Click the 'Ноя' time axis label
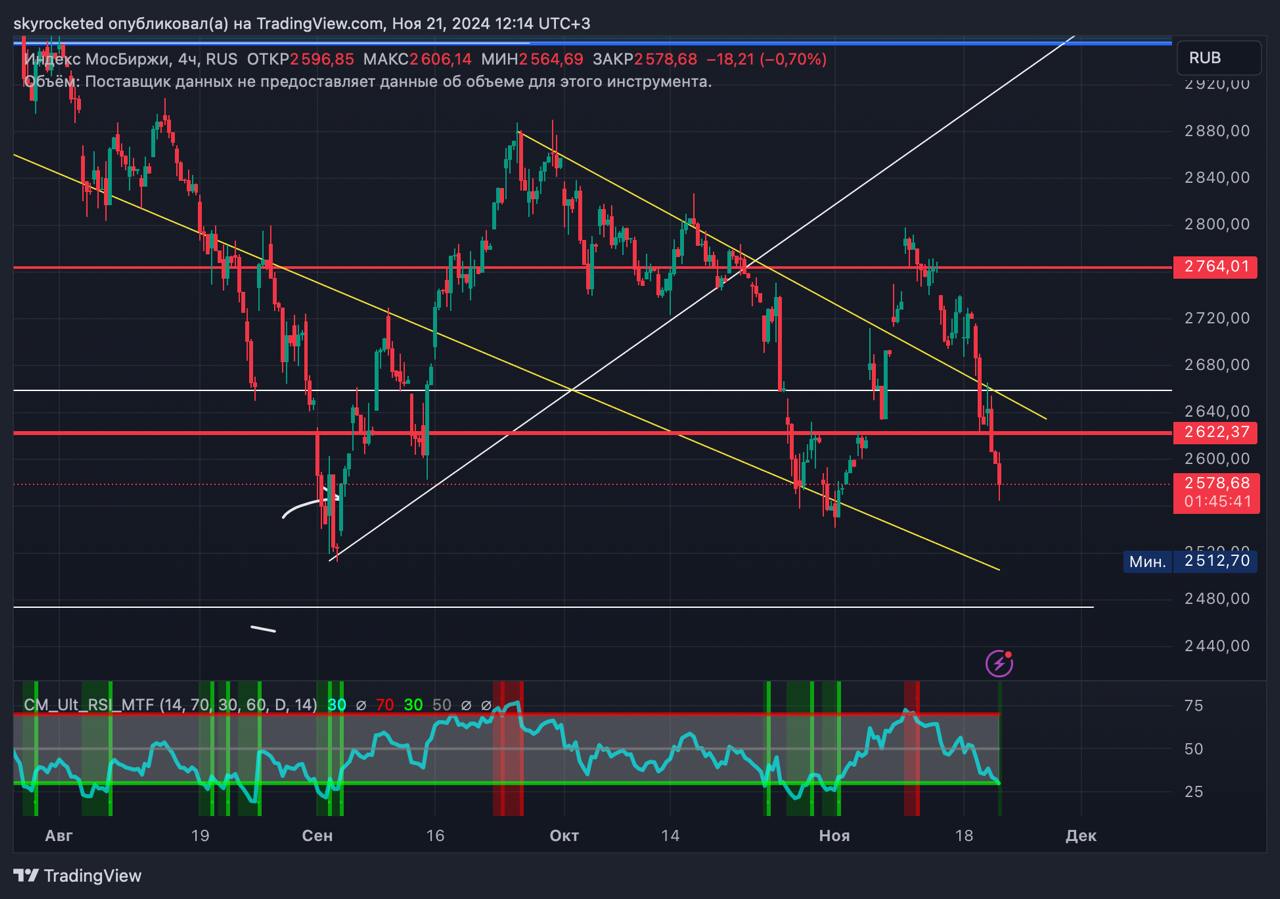Viewport: 1280px width, 899px height. (x=834, y=835)
